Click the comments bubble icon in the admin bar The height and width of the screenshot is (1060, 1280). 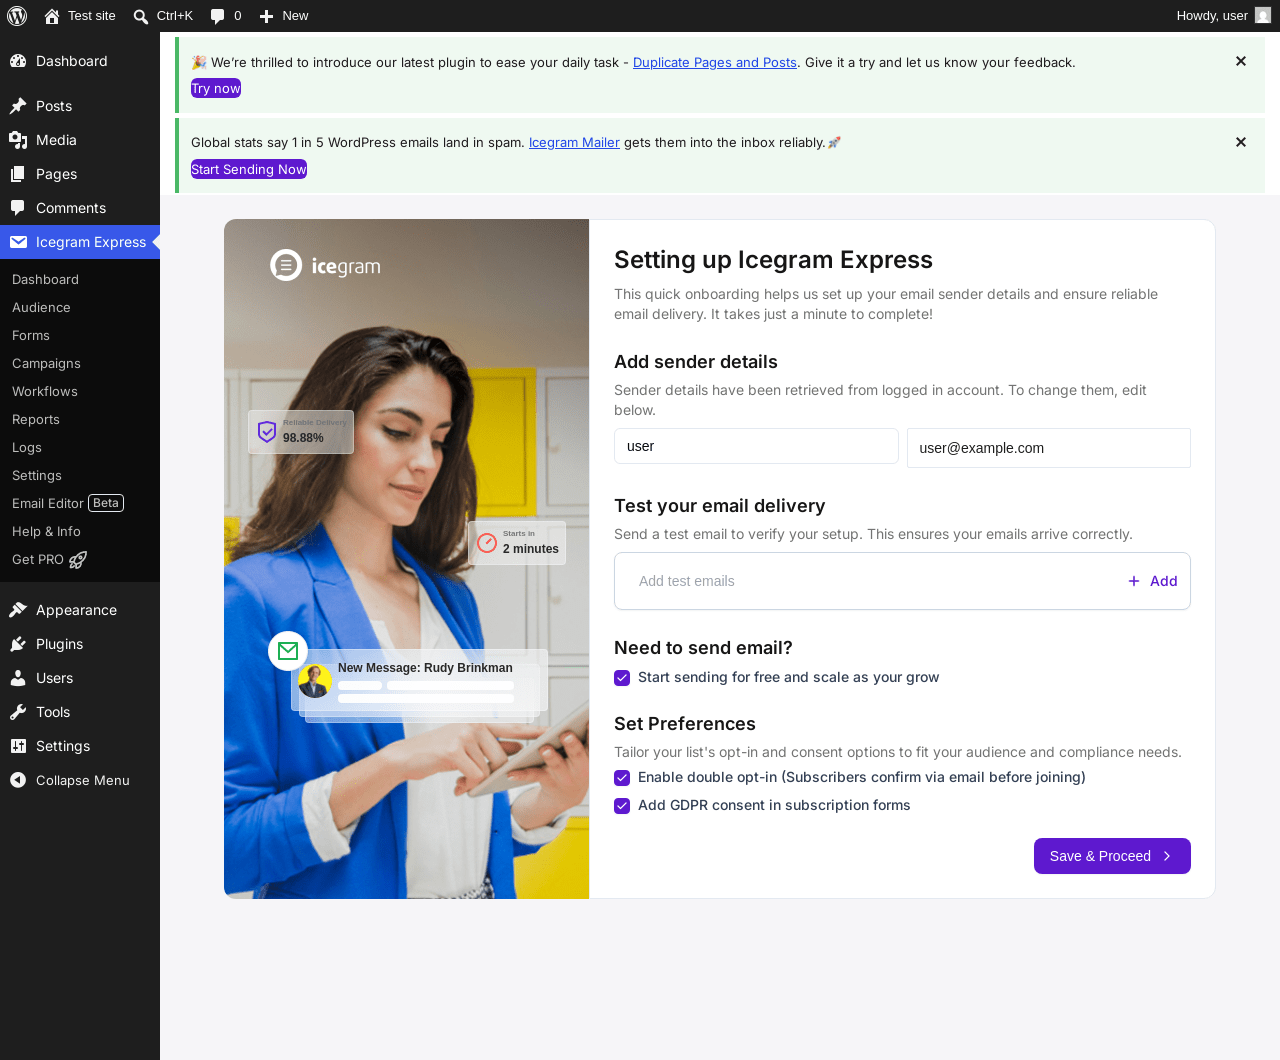tap(218, 16)
